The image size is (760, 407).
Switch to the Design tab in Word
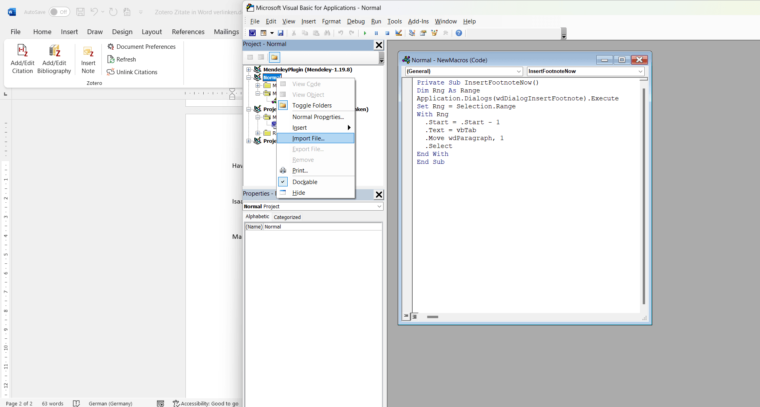pos(122,31)
